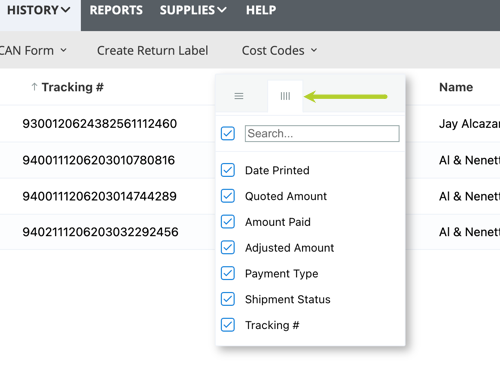
Task: Open the SCAN Form dropdown
Action: [x=33, y=51]
